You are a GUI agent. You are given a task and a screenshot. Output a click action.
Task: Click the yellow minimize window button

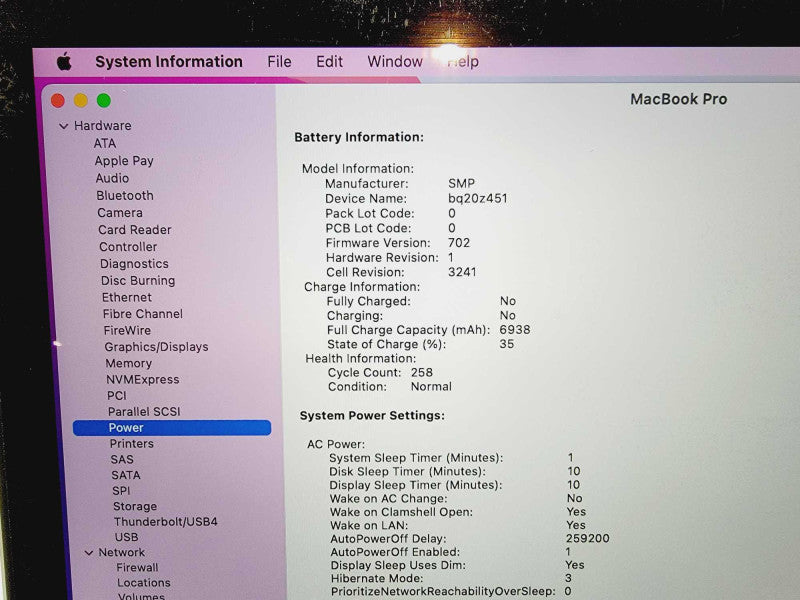(81, 101)
